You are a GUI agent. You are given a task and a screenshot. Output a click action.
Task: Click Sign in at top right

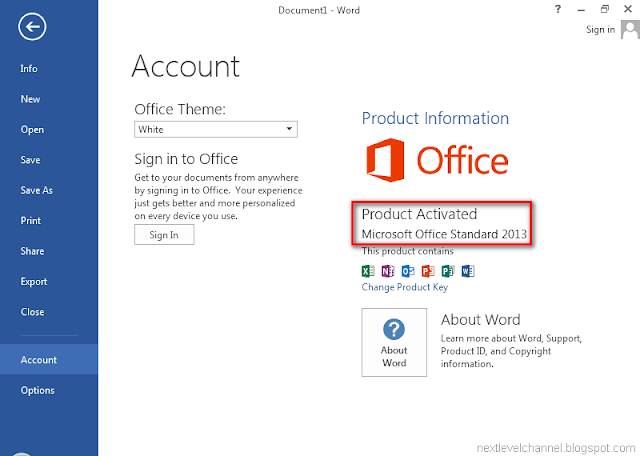tap(600, 29)
